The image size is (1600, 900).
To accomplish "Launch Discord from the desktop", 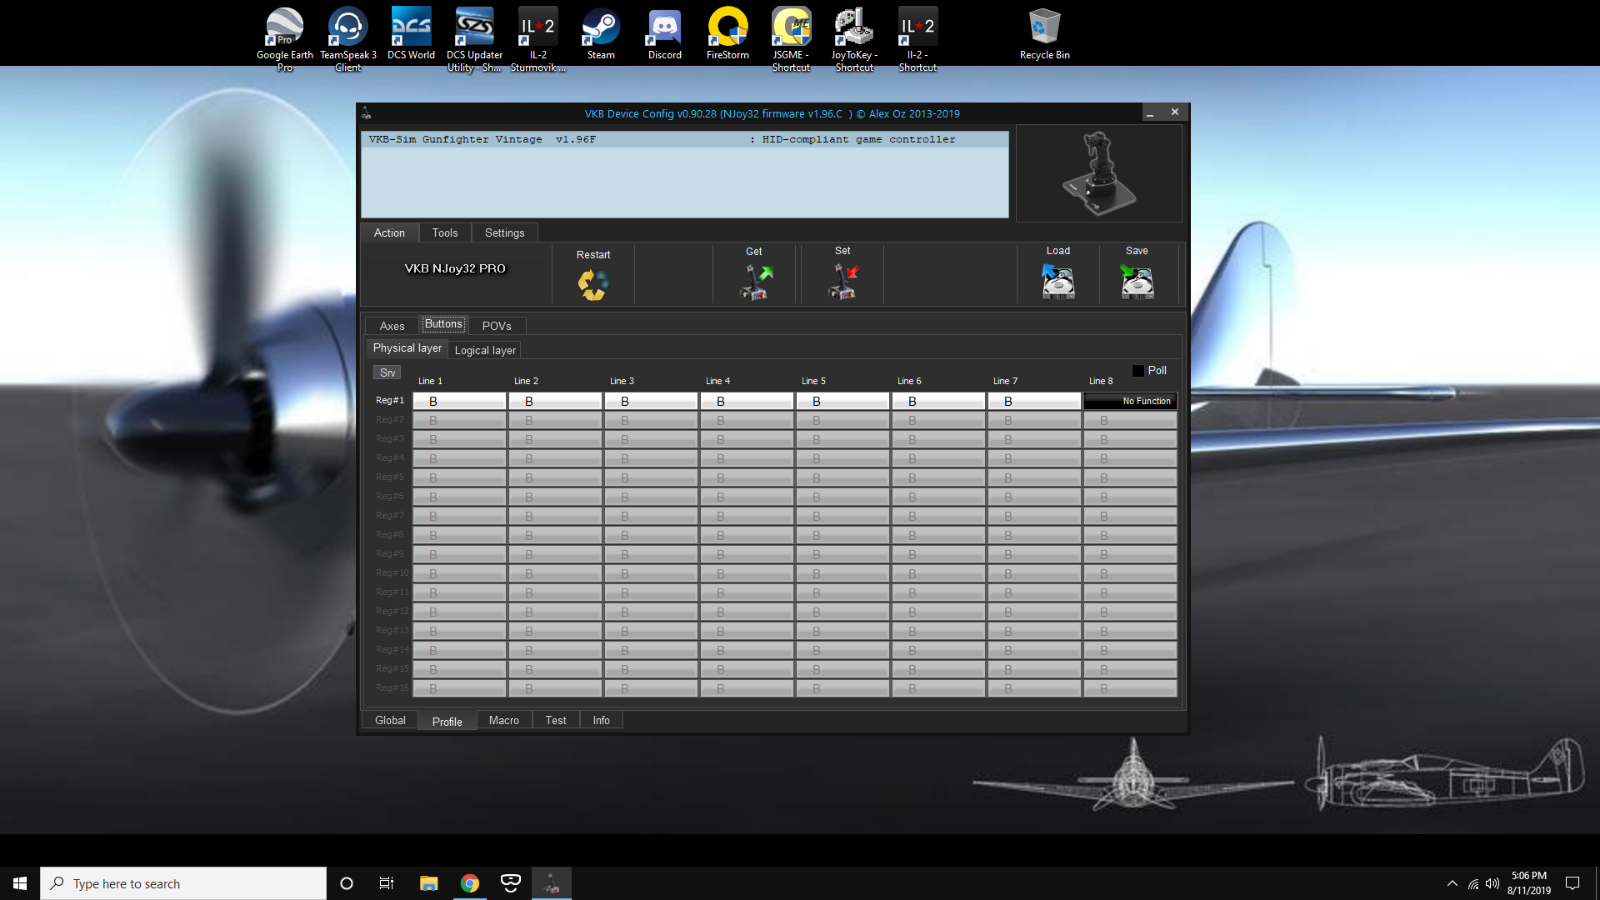I will (x=664, y=34).
